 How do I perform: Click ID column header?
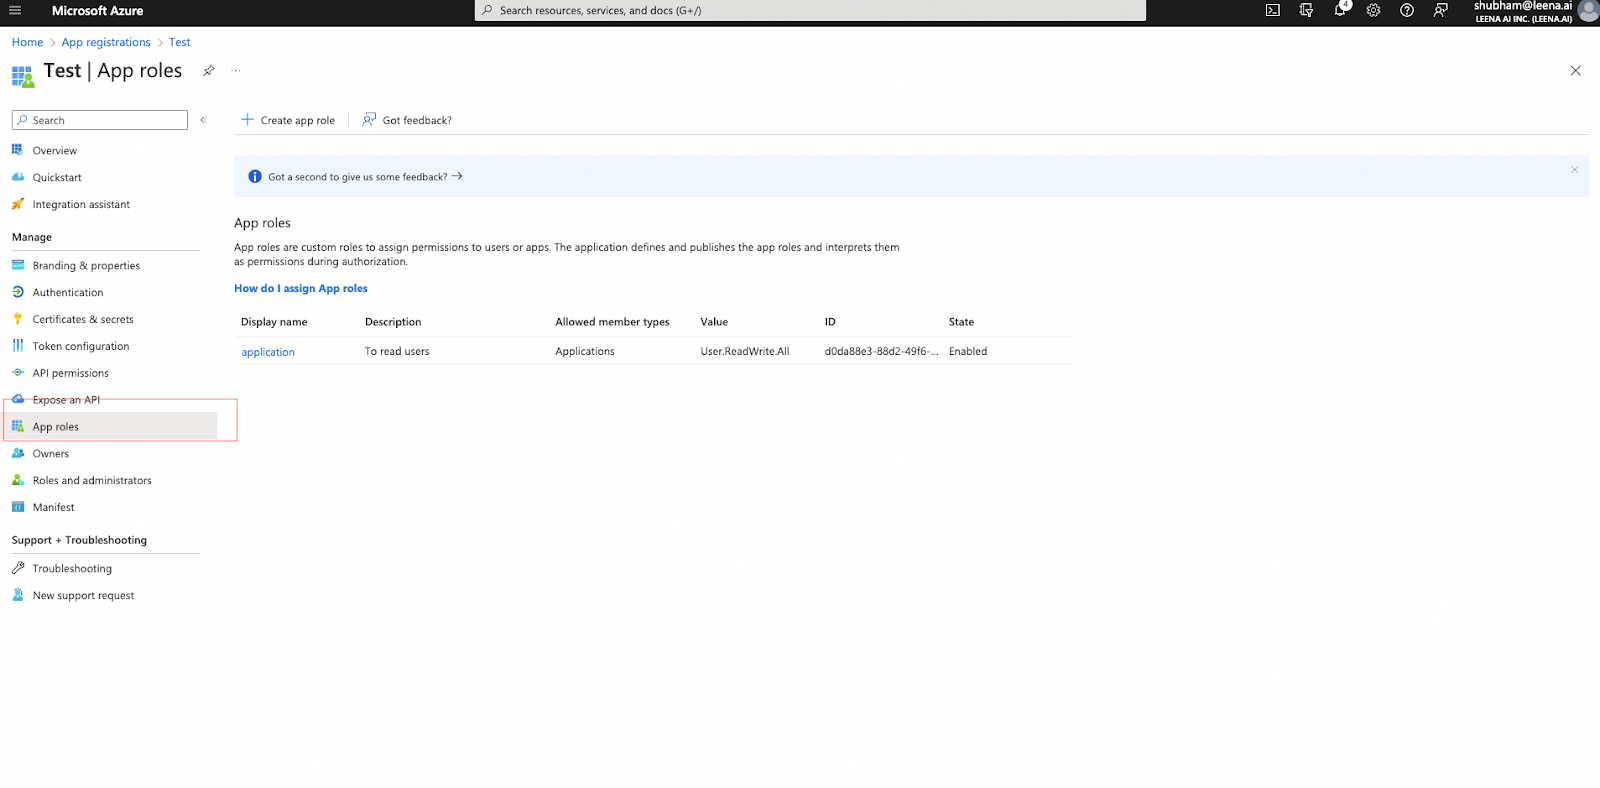coord(830,322)
